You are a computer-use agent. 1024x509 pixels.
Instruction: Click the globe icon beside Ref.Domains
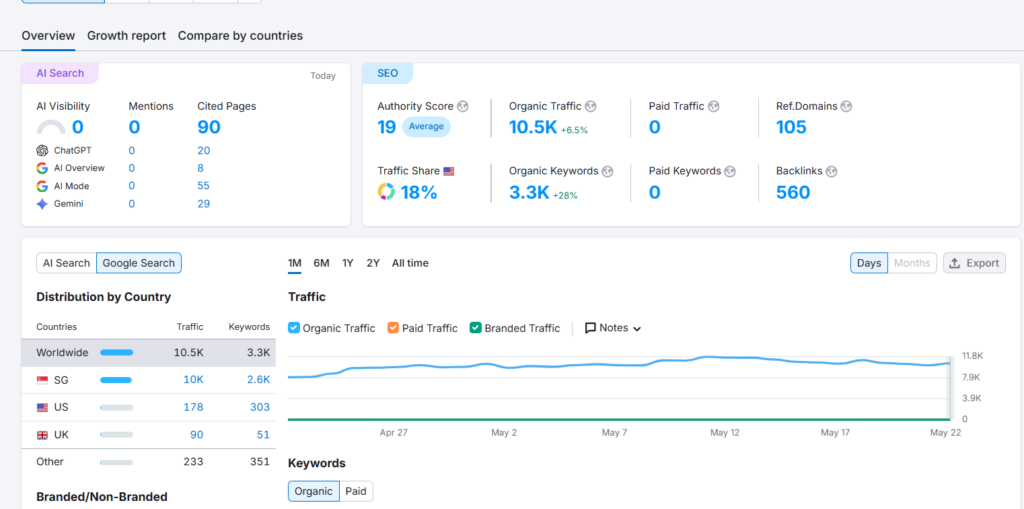(846, 106)
